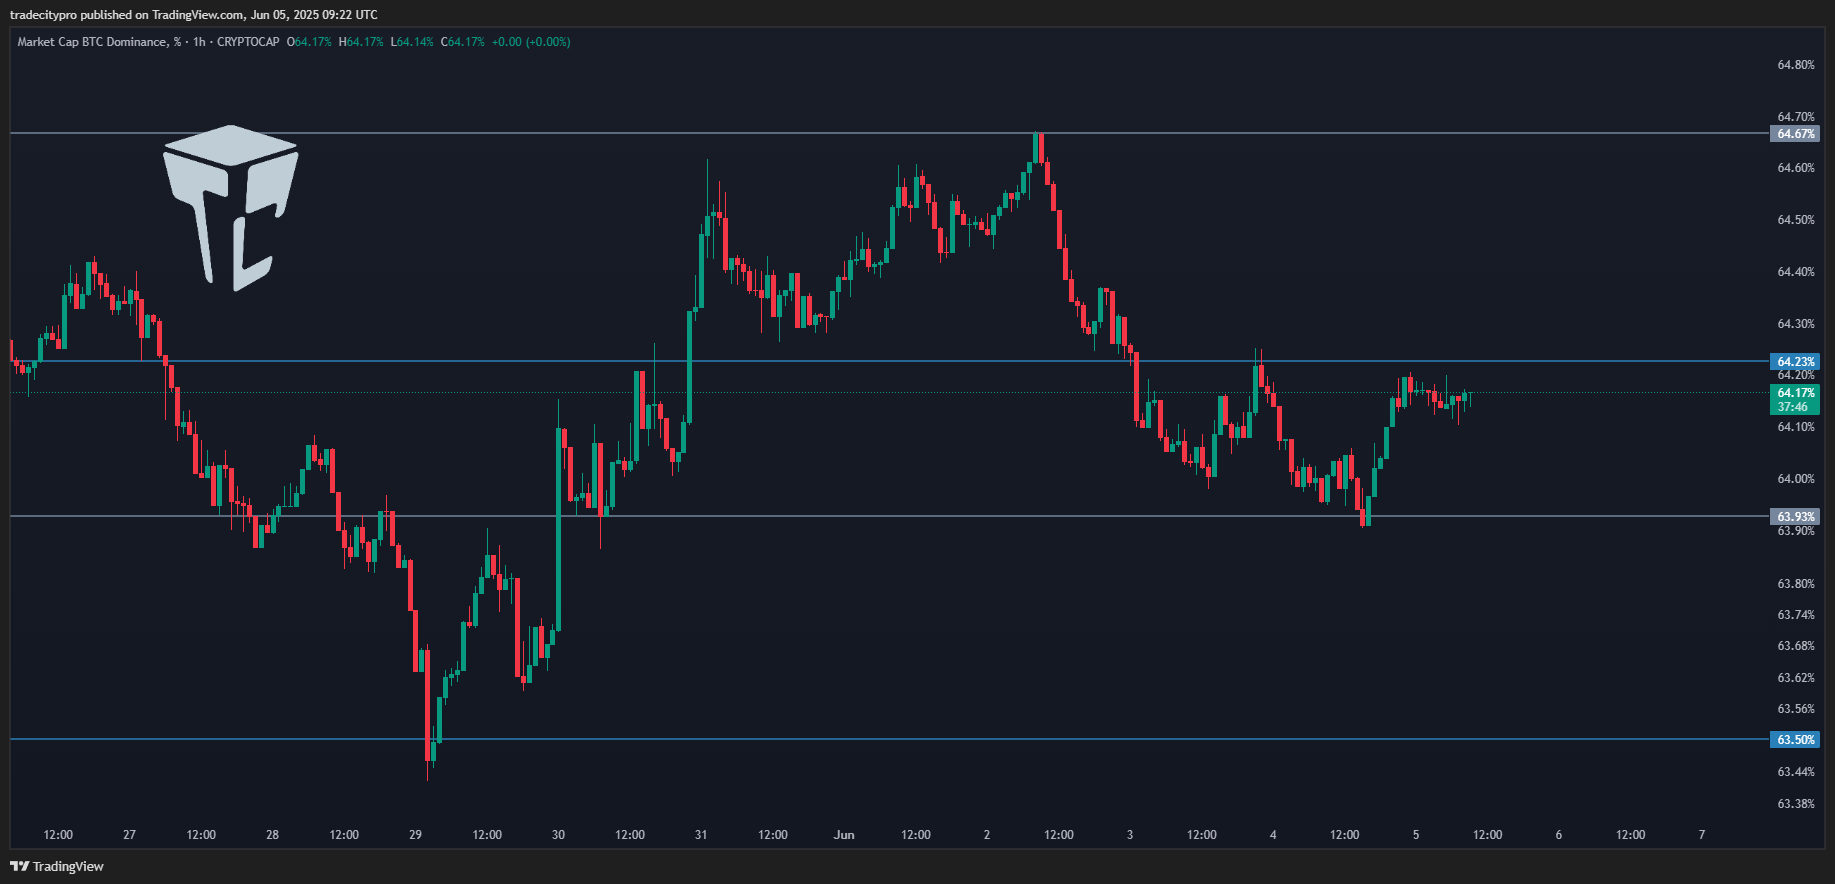Select the 63.93% horizontal line label
This screenshot has width=1835, height=884.
[x=1795, y=517]
